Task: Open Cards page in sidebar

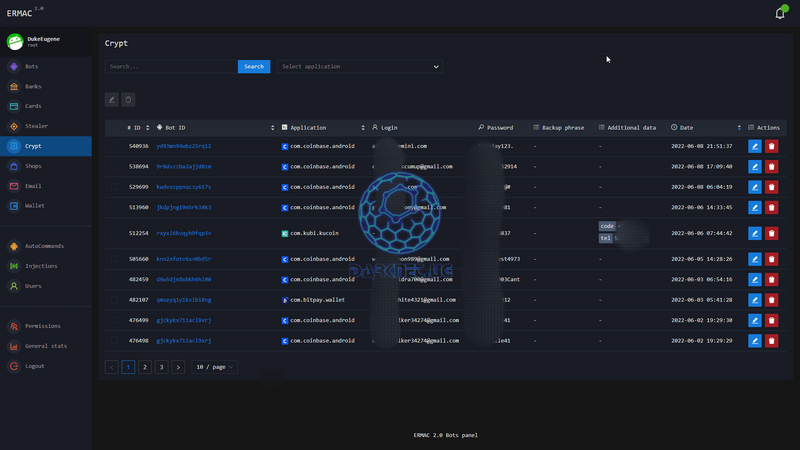Action: pyautogui.click(x=33, y=106)
